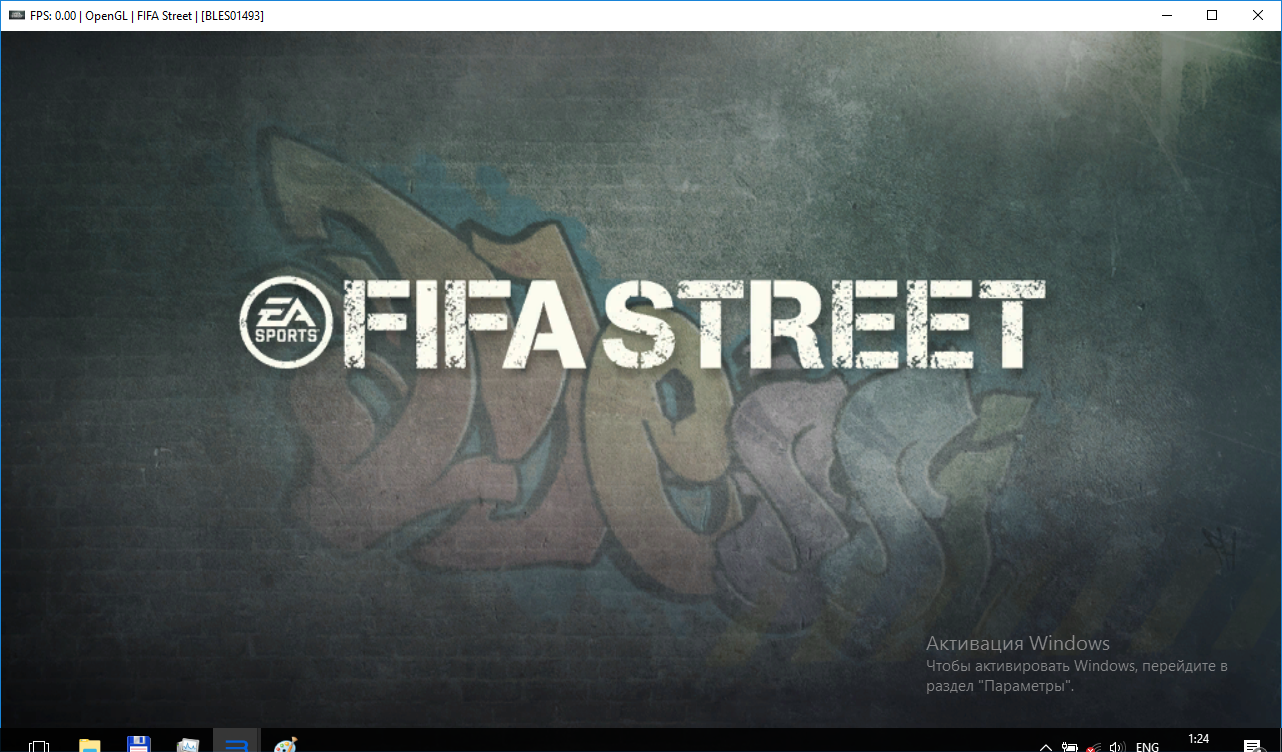The image size is (1282, 752).
Task: Show hidden system tray icons
Action: pyautogui.click(x=1046, y=746)
